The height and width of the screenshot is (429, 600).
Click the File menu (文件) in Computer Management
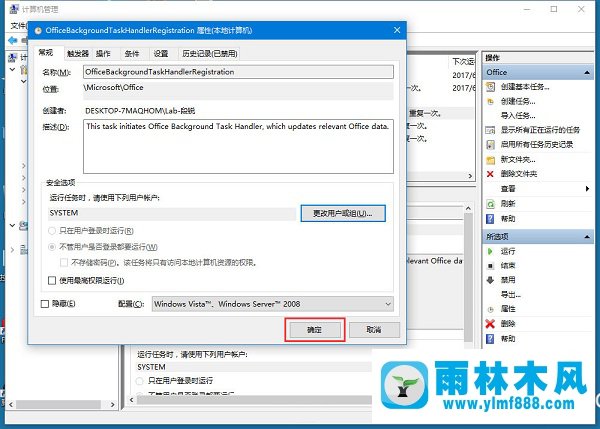pos(18,26)
